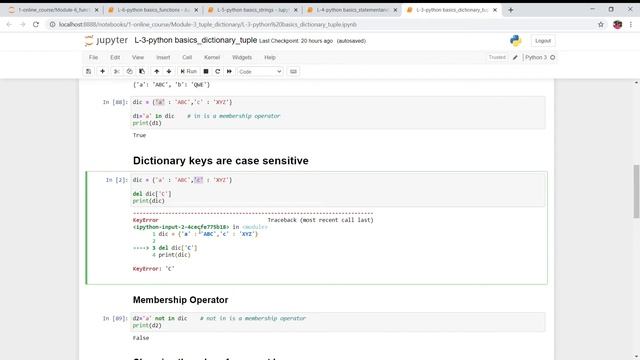640x360 pixels.
Task: View site information icon in address bar
Action: [52, 24]
